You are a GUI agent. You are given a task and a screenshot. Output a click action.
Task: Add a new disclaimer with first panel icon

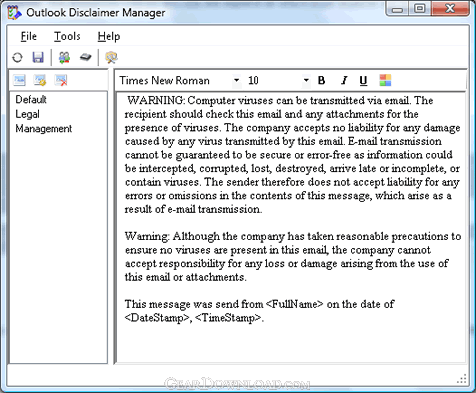[x=19, y=80]
